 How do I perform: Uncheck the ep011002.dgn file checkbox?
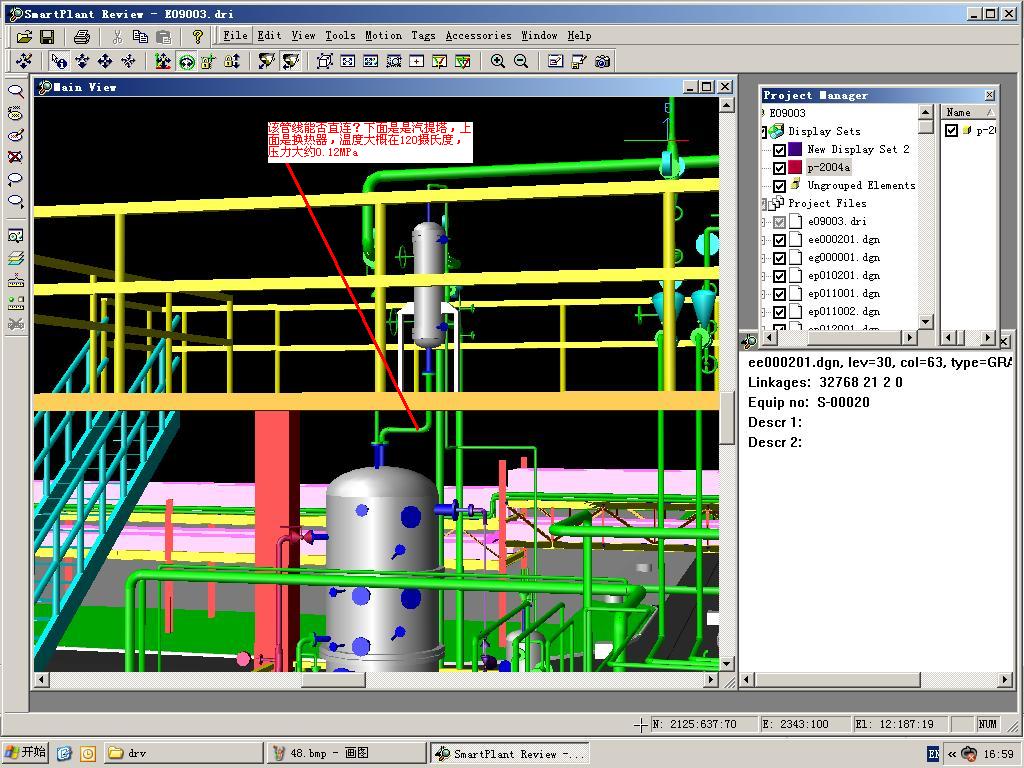point(779,312)
